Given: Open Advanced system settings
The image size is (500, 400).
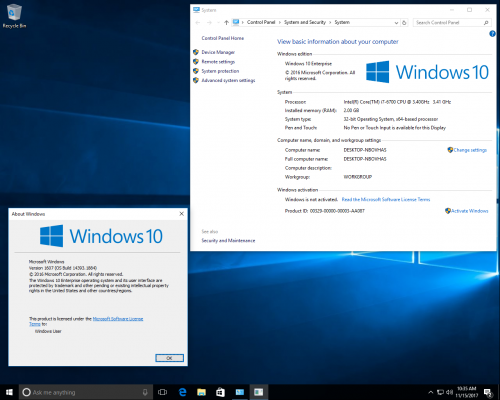Looking at the screenshot, I should click(228, 80).
